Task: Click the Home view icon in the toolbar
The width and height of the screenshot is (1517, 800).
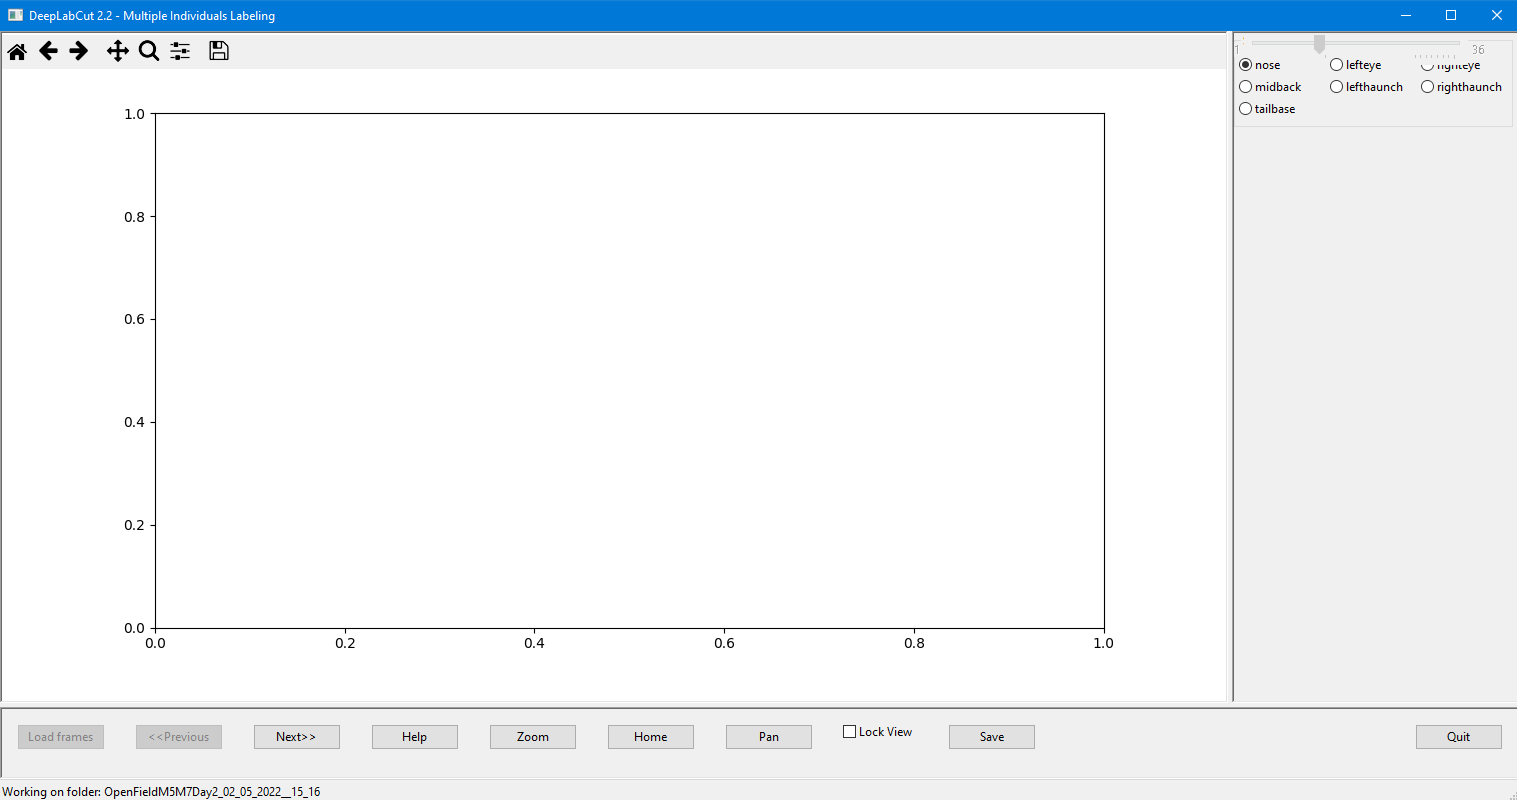Action: pos(16,50)
